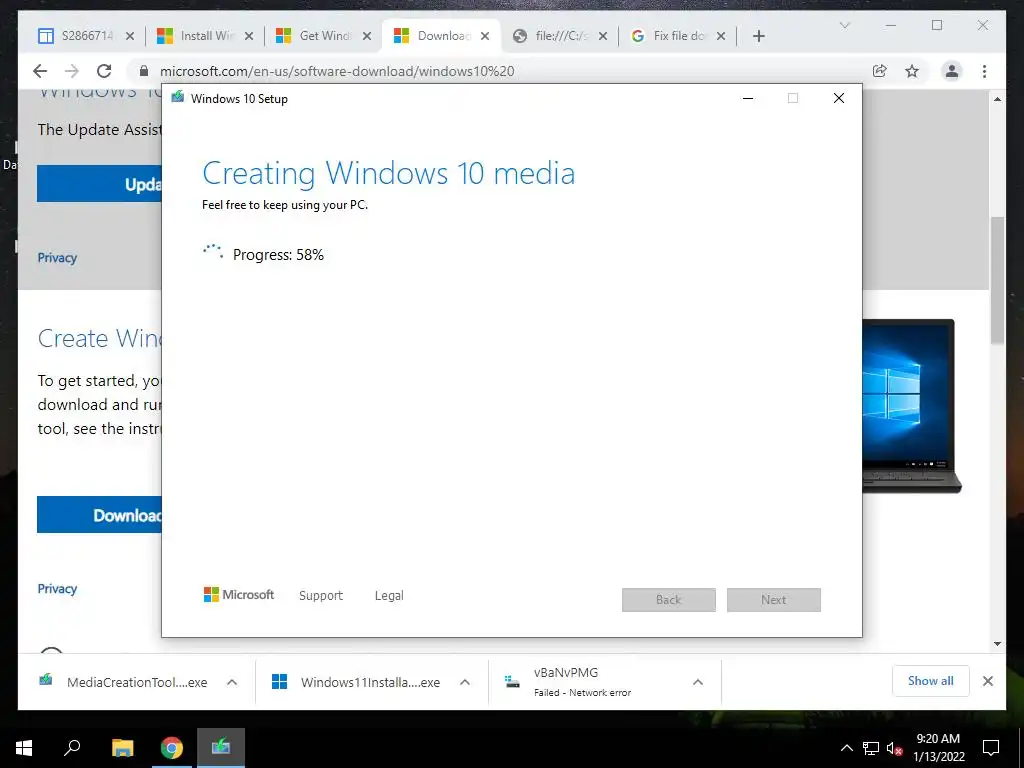The width and height of the screenshot is (1024, 768).
Task: Click the Support link in Setup
Action: click(321, 596)
